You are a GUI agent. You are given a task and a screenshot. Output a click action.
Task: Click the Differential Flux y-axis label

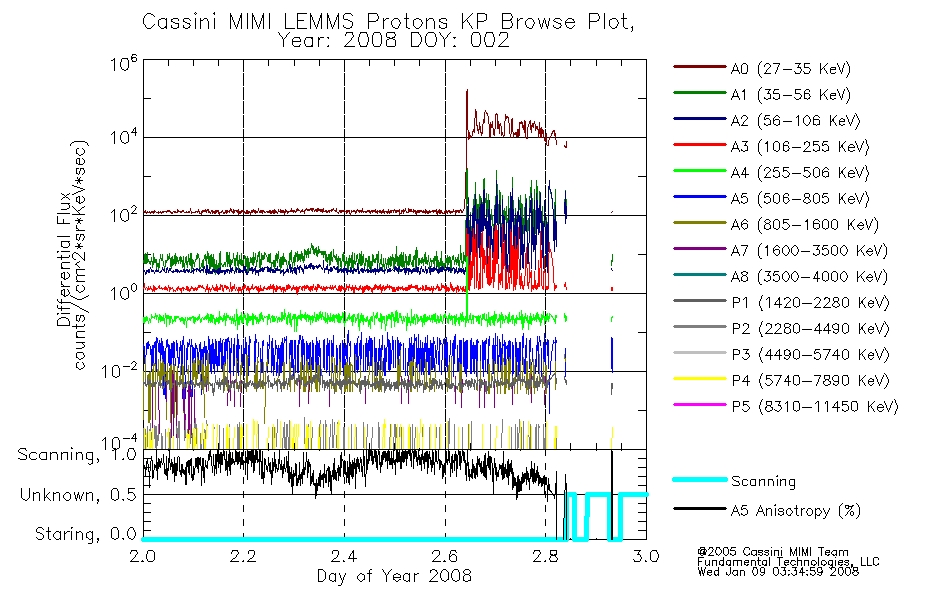(64, 259)
